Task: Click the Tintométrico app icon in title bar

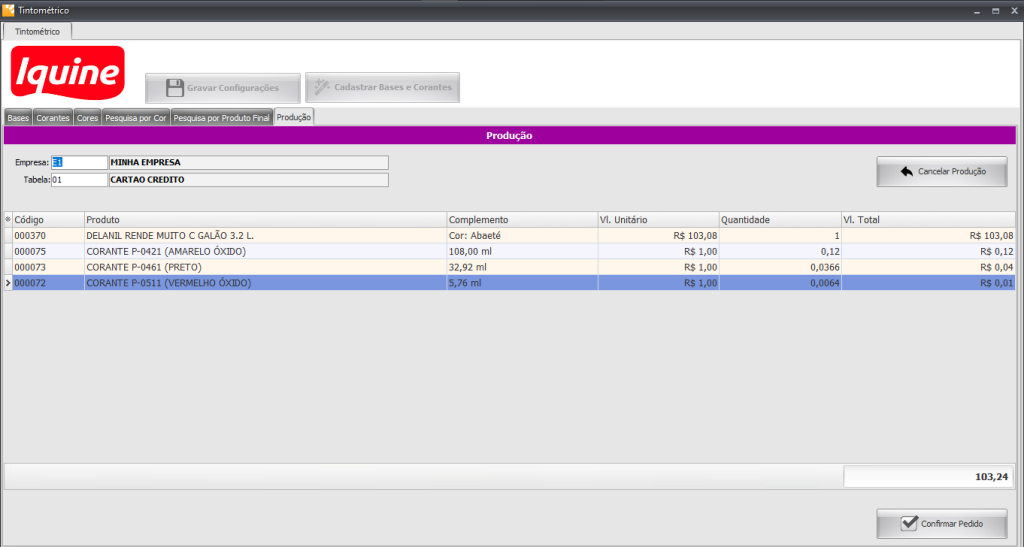Action: click(9, 9)
